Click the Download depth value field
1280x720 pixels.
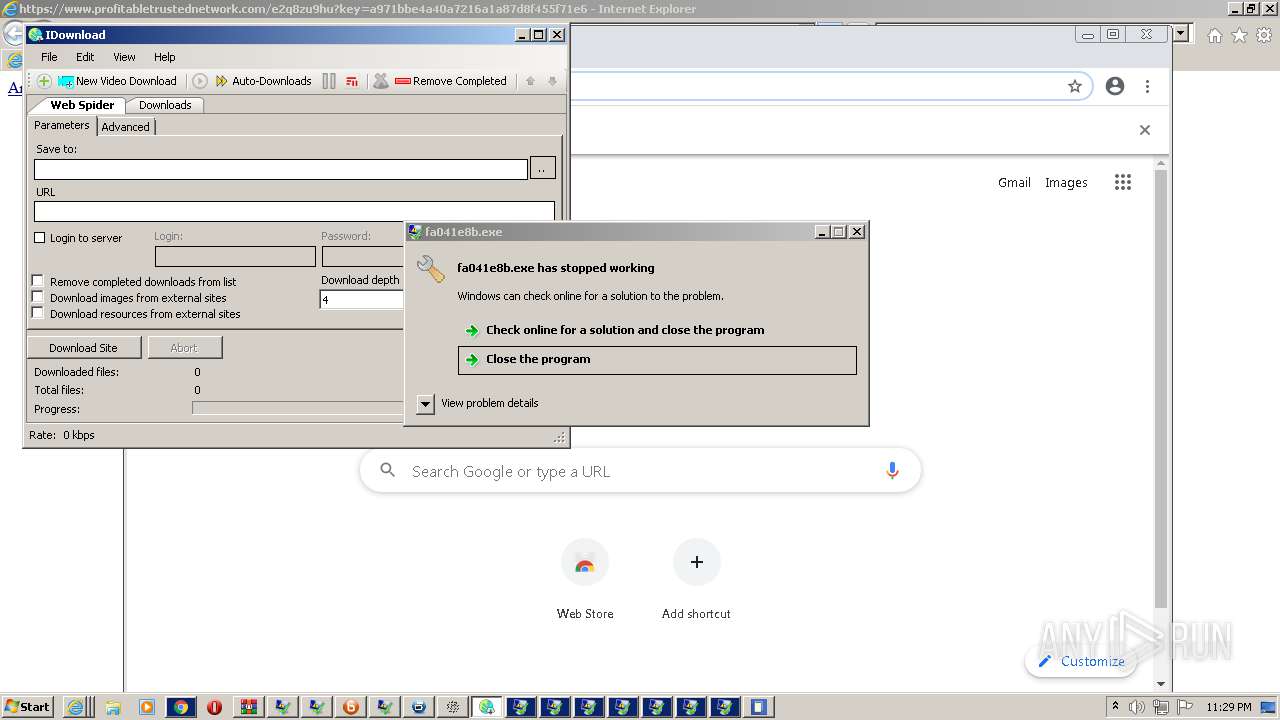(x=361, y=299)
